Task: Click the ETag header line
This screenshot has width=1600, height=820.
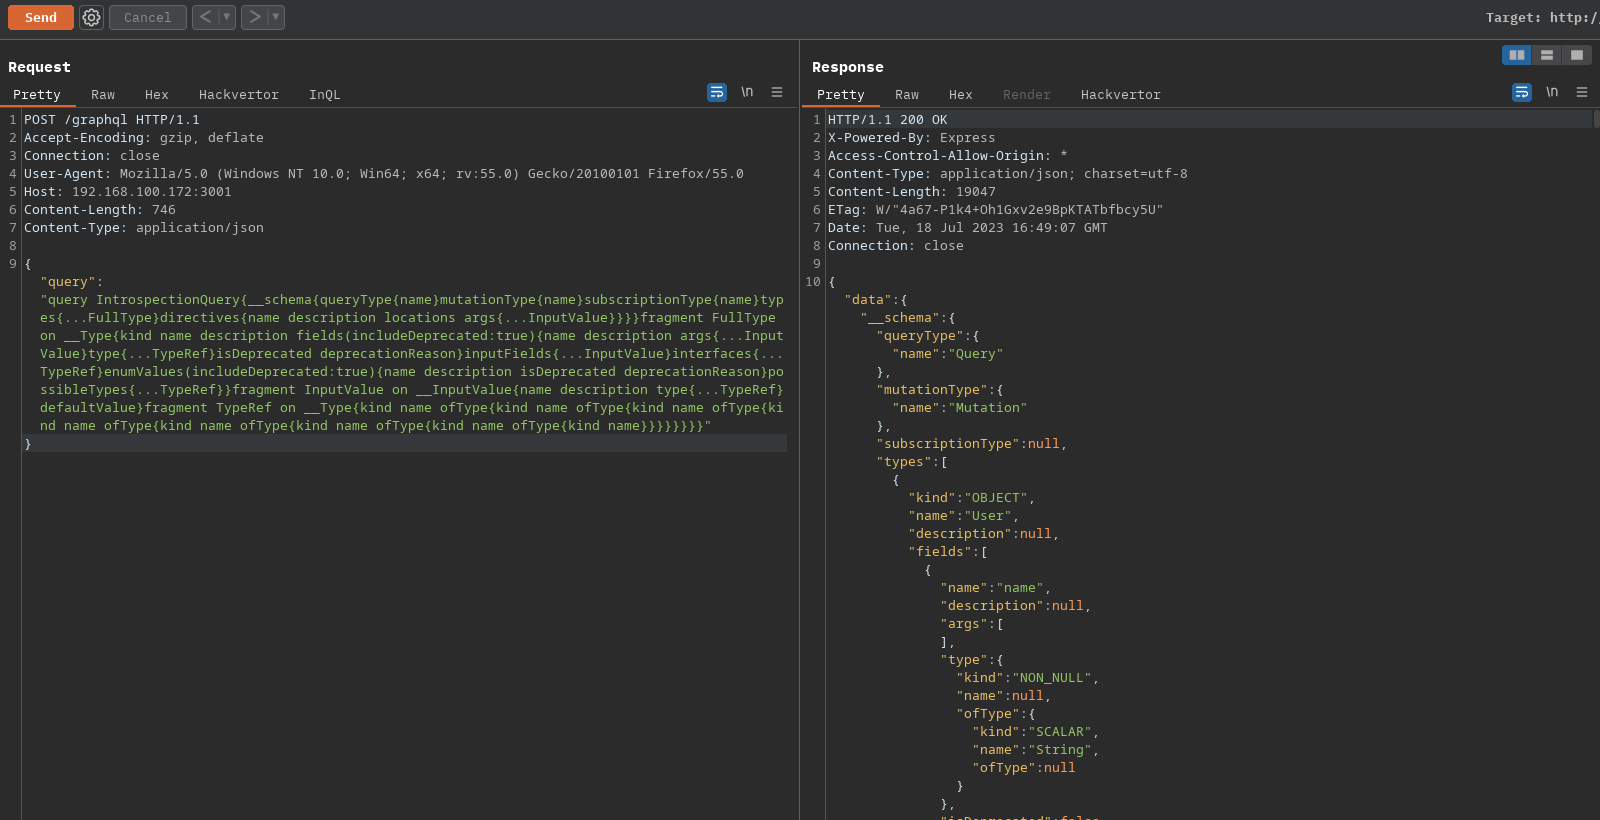Action: tap(996, 210)
